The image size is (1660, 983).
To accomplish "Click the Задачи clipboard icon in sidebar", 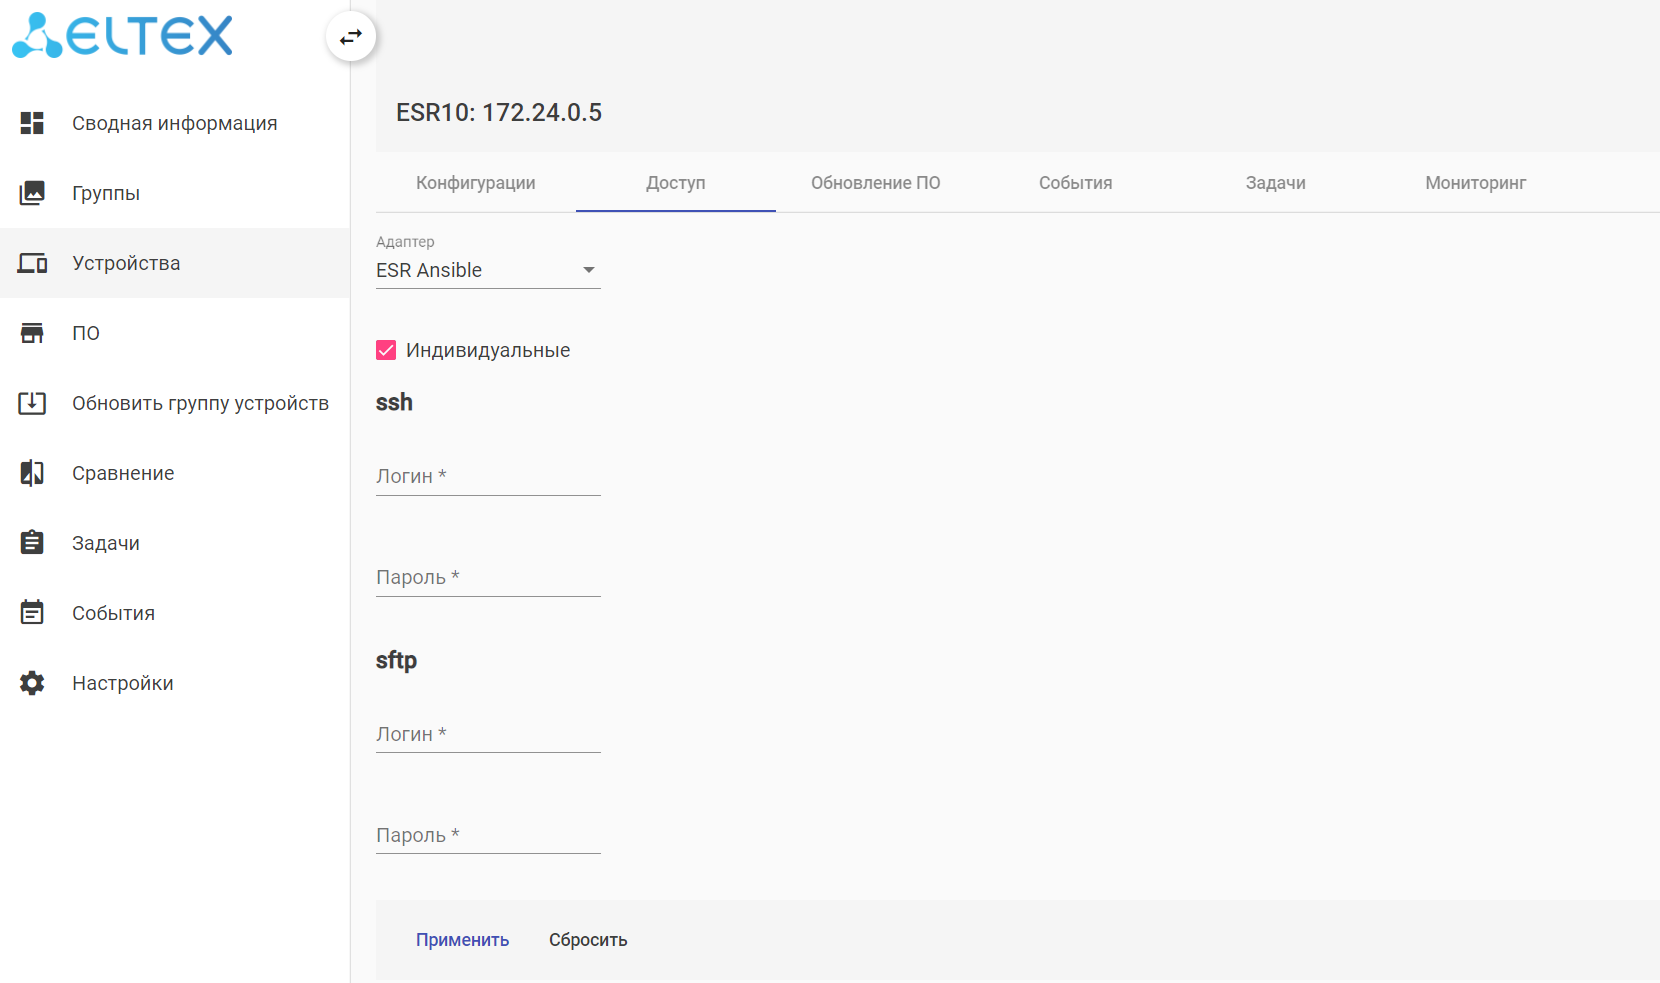I will coord(32,543).
